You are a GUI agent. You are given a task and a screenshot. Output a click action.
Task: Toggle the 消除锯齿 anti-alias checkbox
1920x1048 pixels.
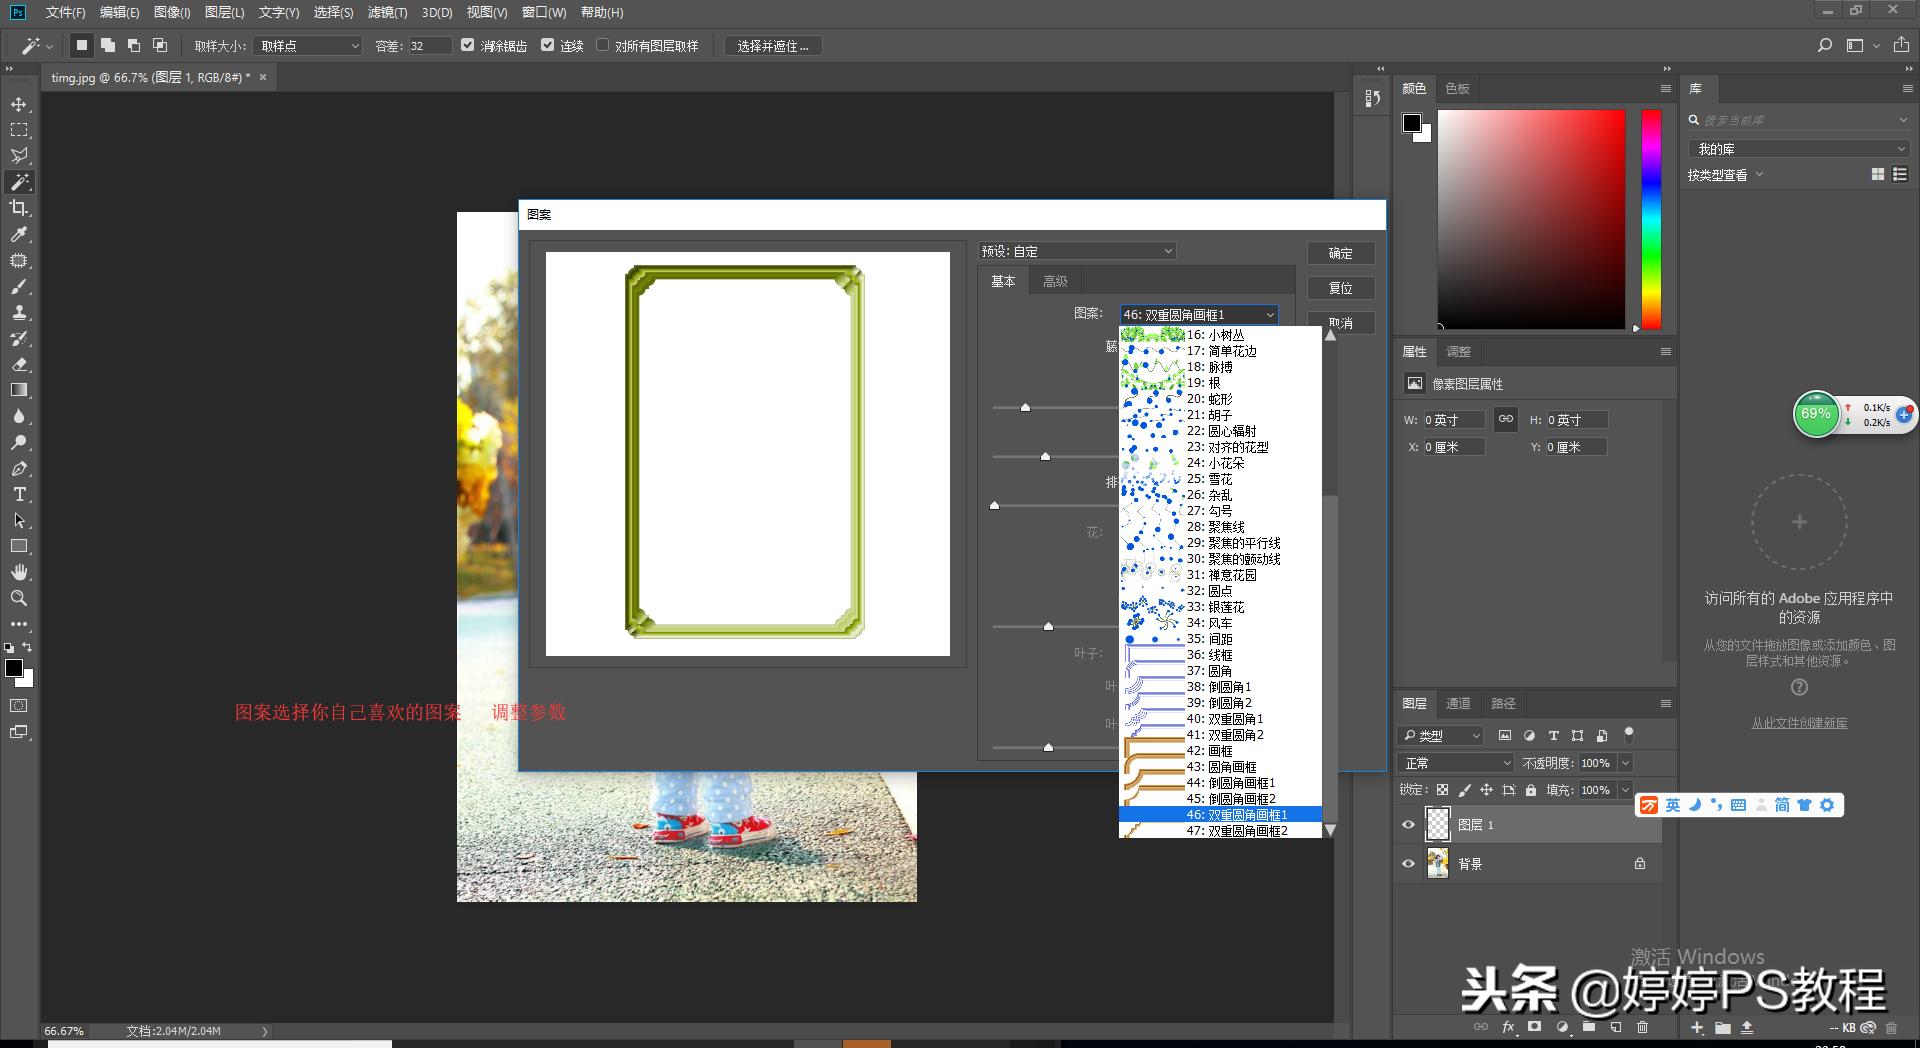pyautogui.click(x=467, y=45)
